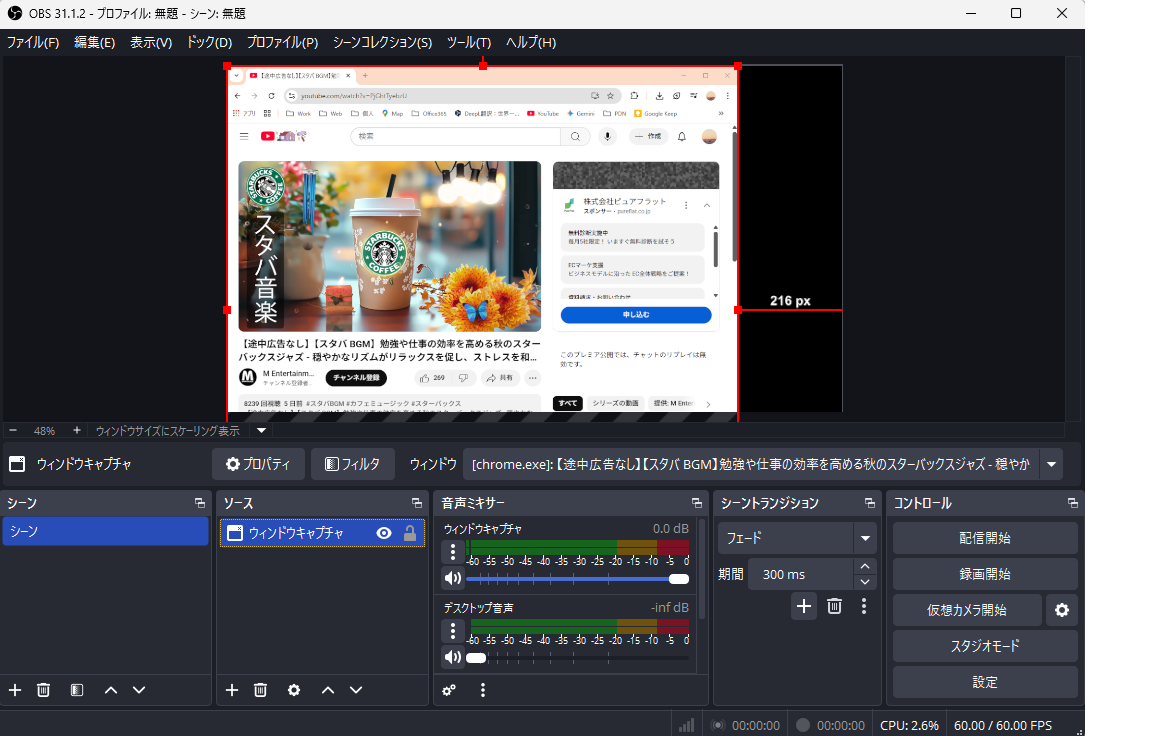Toggle lock on ウィンドウキャプチャ source
Screen dimensions: 1152x736
coord(410,534)
